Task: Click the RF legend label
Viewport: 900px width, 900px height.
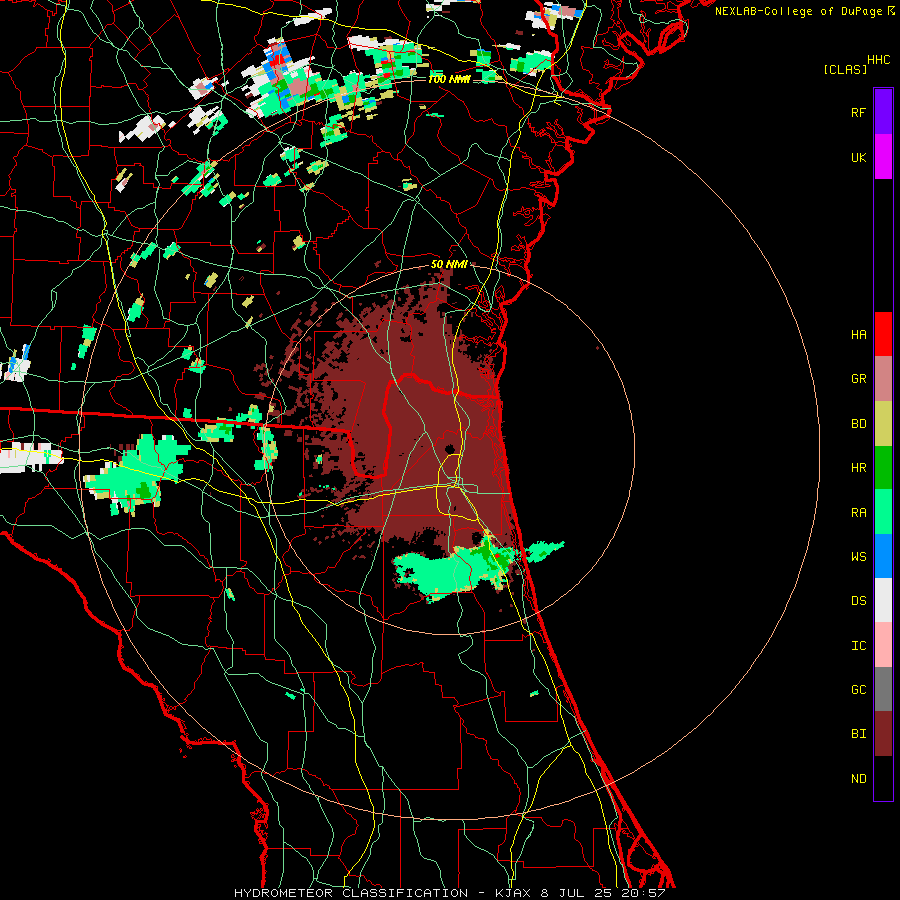Action: [x=858, y=113]
